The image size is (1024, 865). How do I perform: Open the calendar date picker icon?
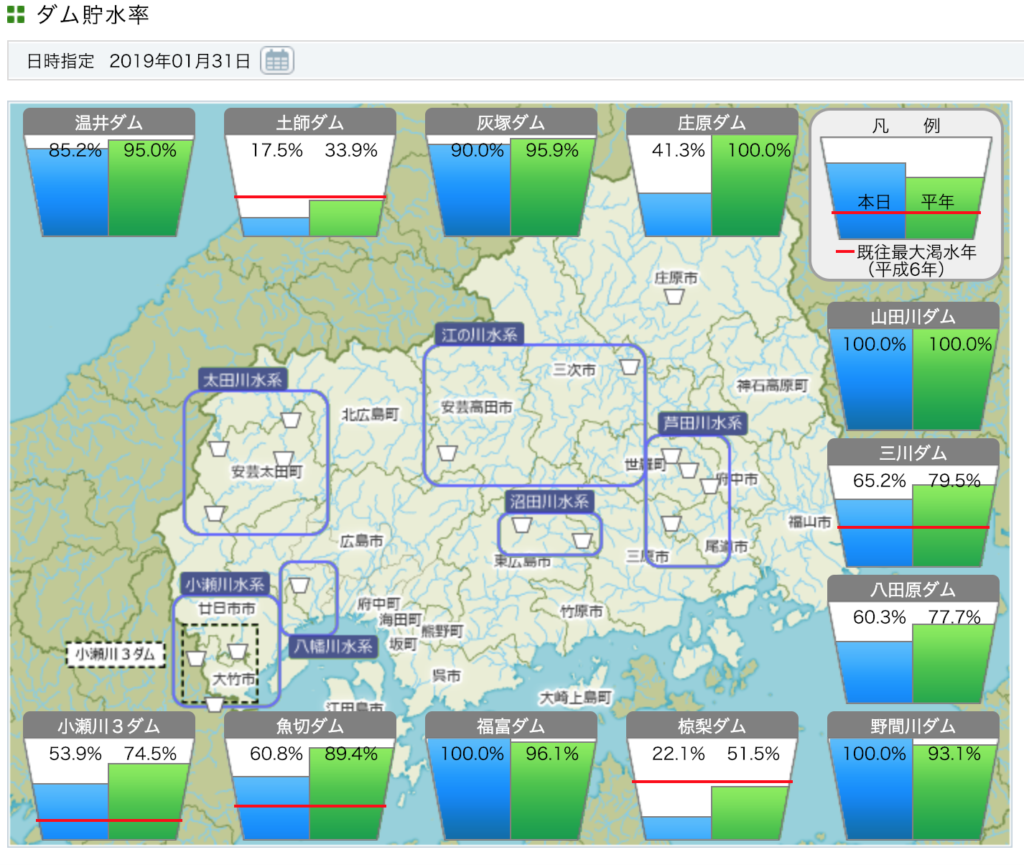[276, 60]
